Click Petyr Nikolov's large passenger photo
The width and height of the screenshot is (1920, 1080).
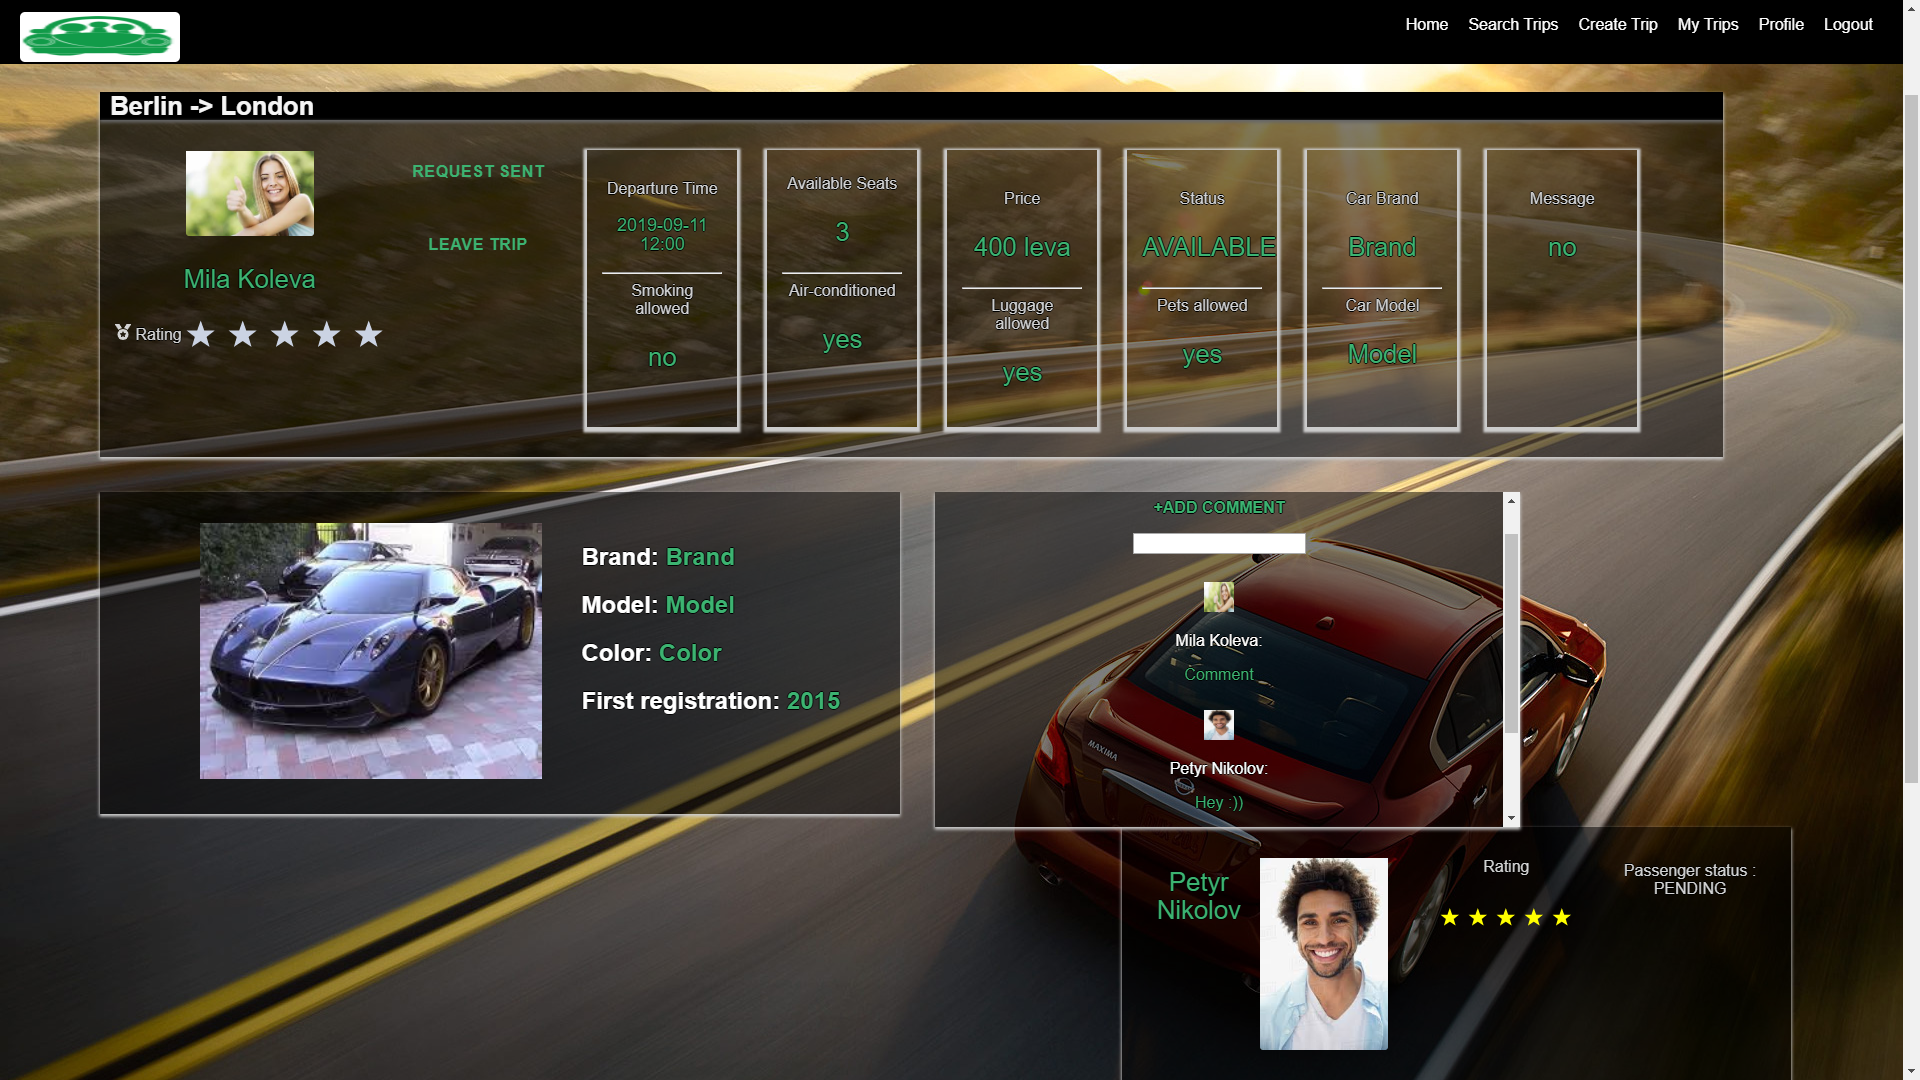tap(1324, 954)
